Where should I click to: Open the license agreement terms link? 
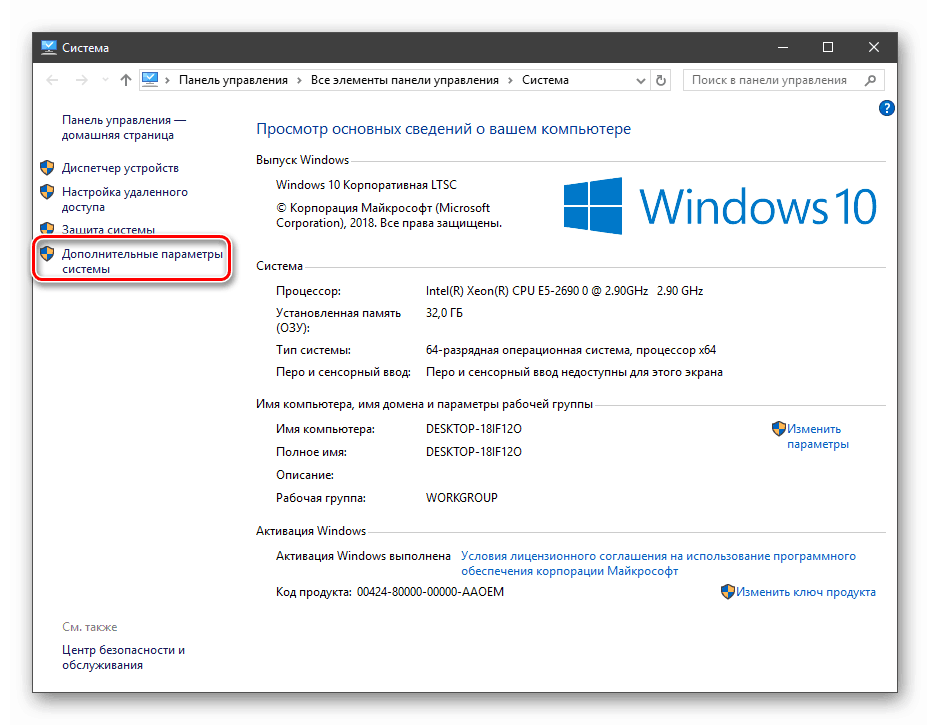(x=658, y=564)
